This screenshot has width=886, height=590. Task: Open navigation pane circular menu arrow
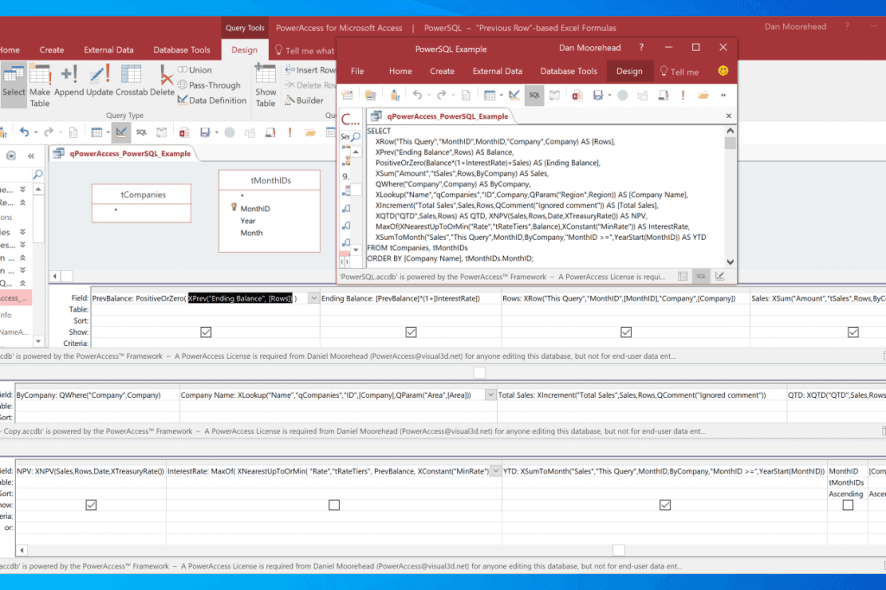pyautogui.click(x=11, y=155)
